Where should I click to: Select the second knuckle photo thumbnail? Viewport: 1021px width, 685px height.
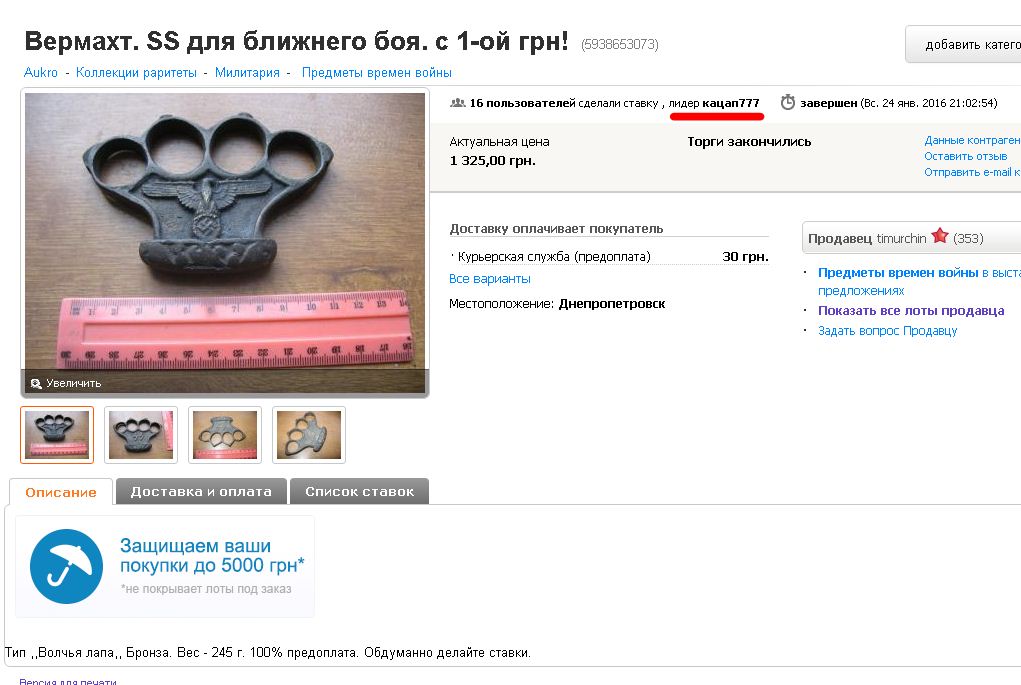pos(141,435)
